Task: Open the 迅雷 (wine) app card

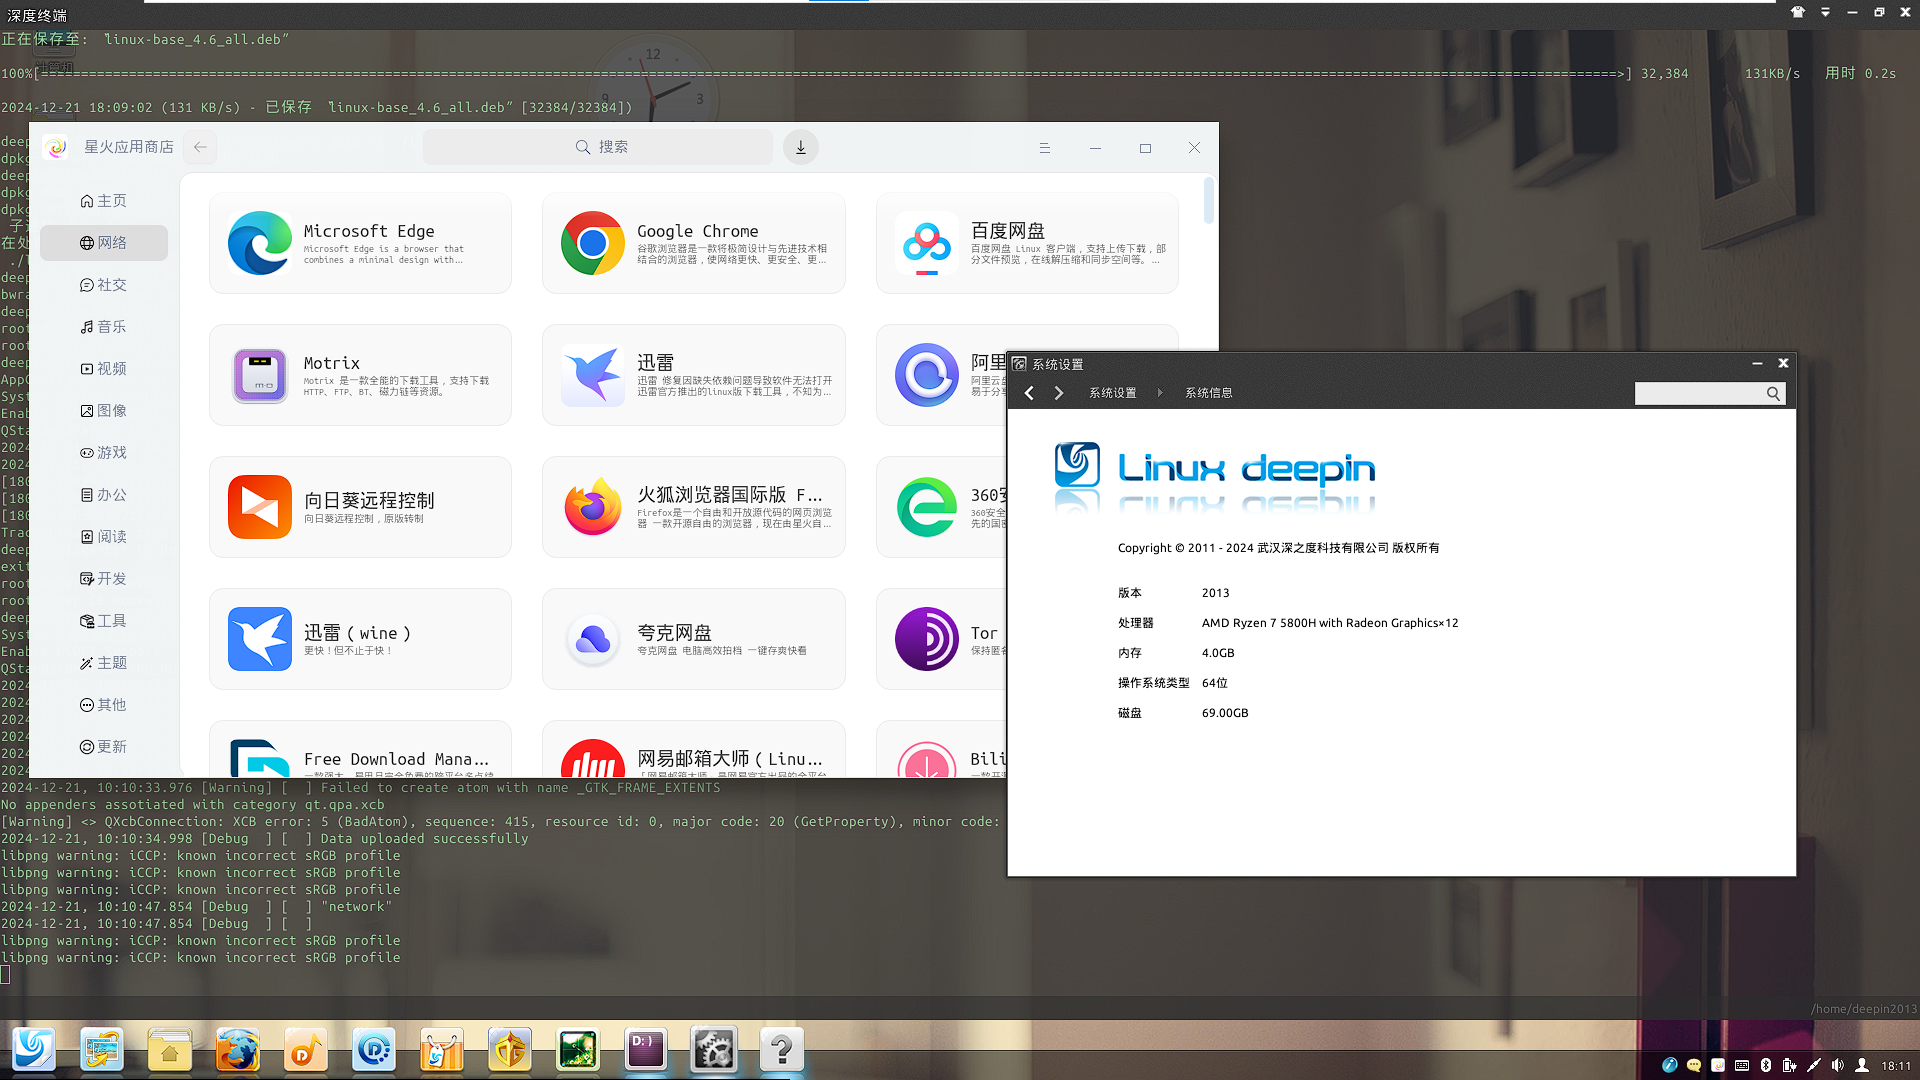Action: tap(360, 639)
